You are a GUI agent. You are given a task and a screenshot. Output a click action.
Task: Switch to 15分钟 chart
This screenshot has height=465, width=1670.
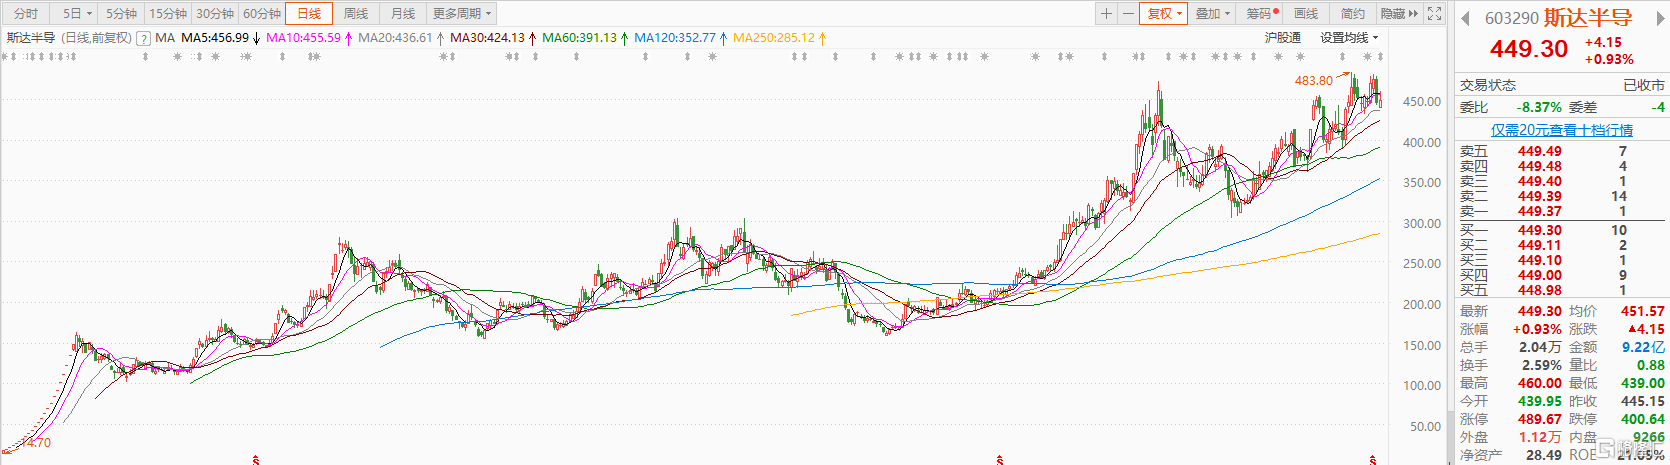168,14
